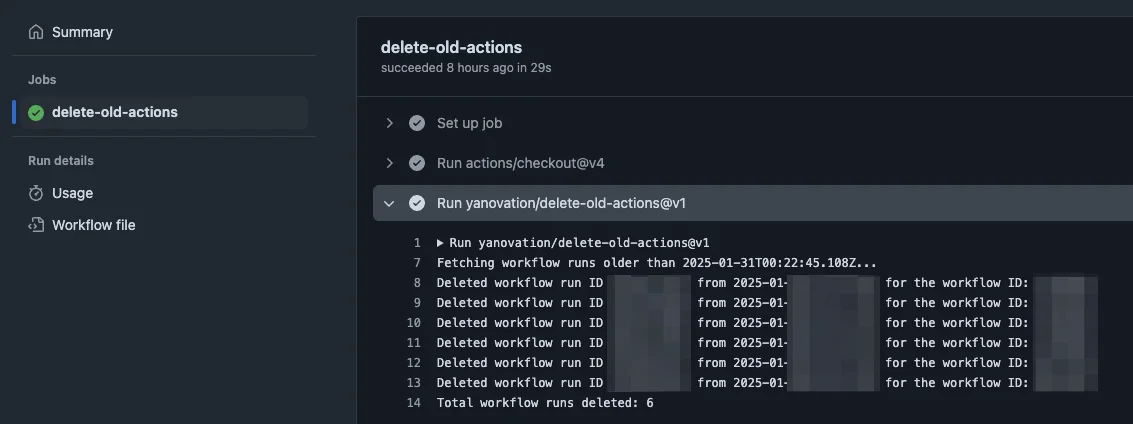Click log line number 10

(x=414, y=323)
